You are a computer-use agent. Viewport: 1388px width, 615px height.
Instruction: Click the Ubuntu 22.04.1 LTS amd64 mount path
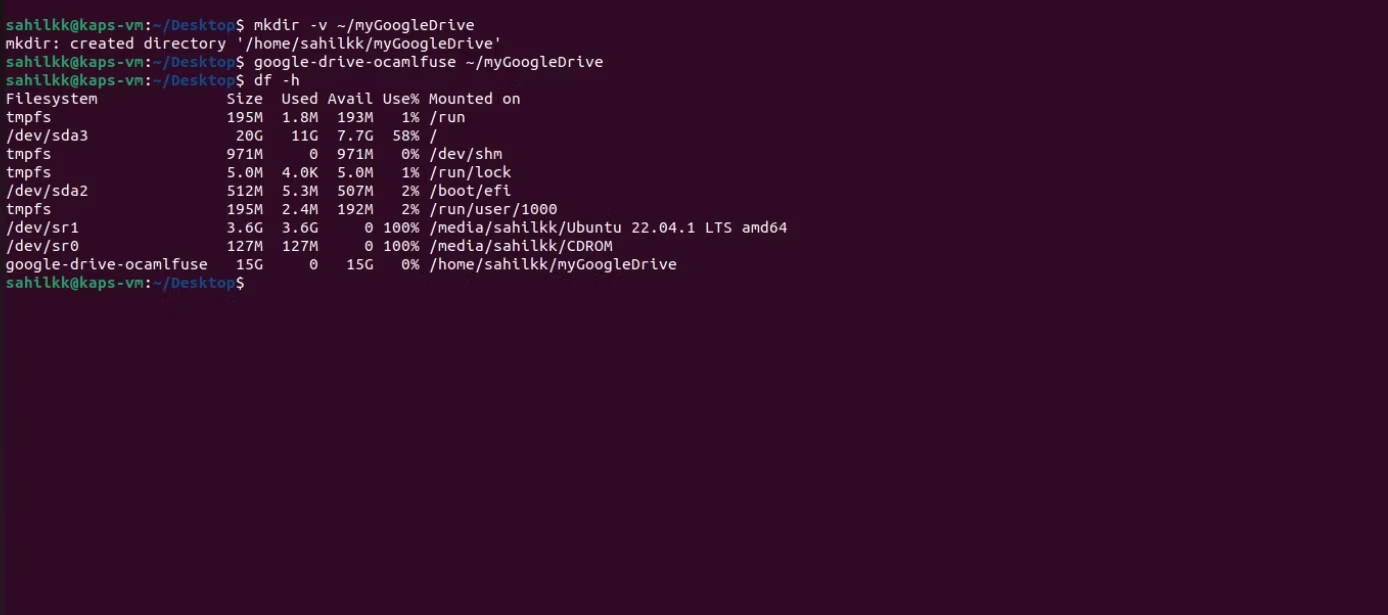(x=608, y=228)
